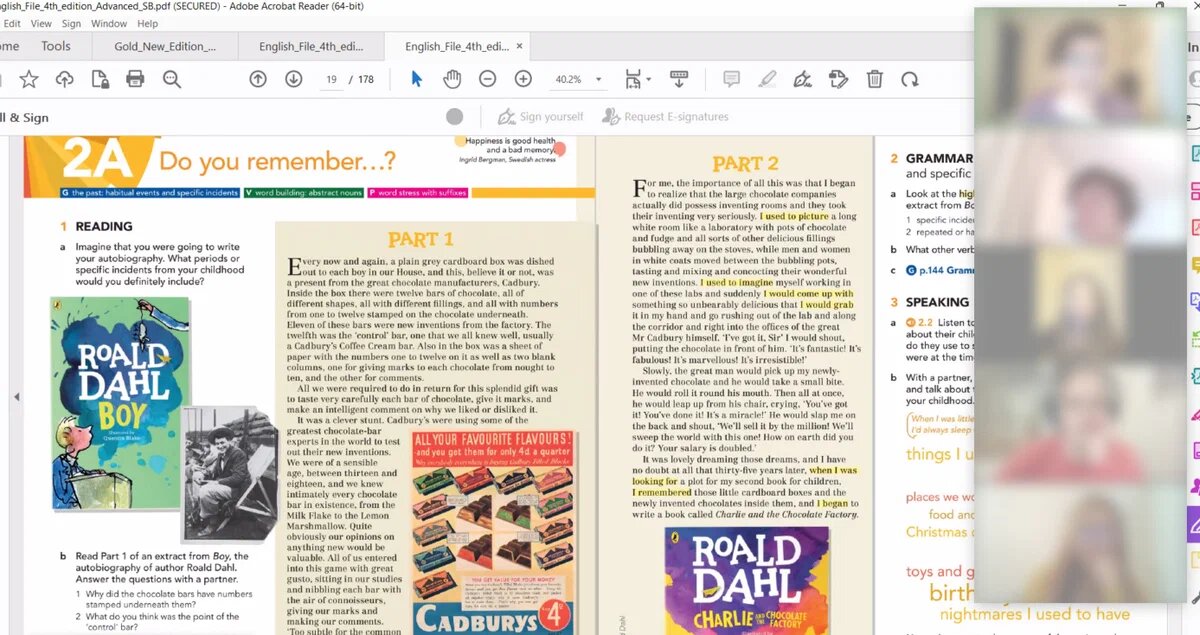Open the Sign menu
Image resolution: width=1200 pixels, height=635 pixels.
click(x=72, y=23)
